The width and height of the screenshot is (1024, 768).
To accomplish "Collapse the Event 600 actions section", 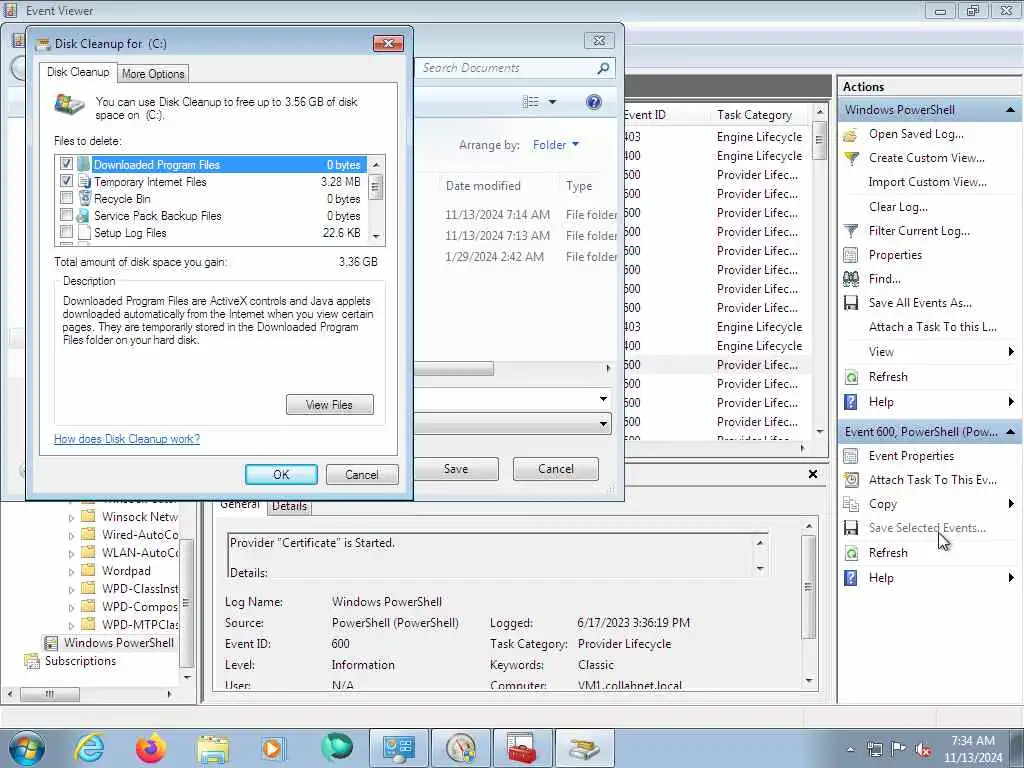I will tap(1010, 432).
